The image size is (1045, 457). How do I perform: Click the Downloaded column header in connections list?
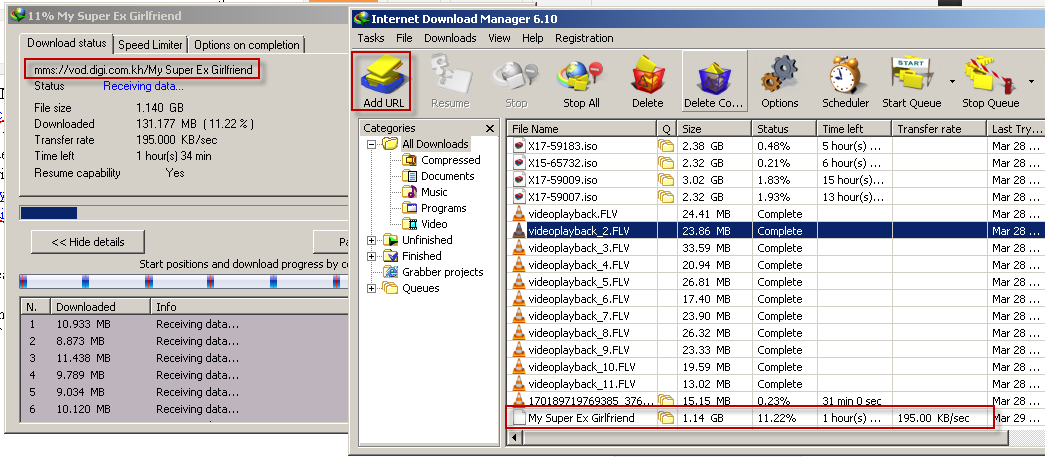[x=101, y=307]
